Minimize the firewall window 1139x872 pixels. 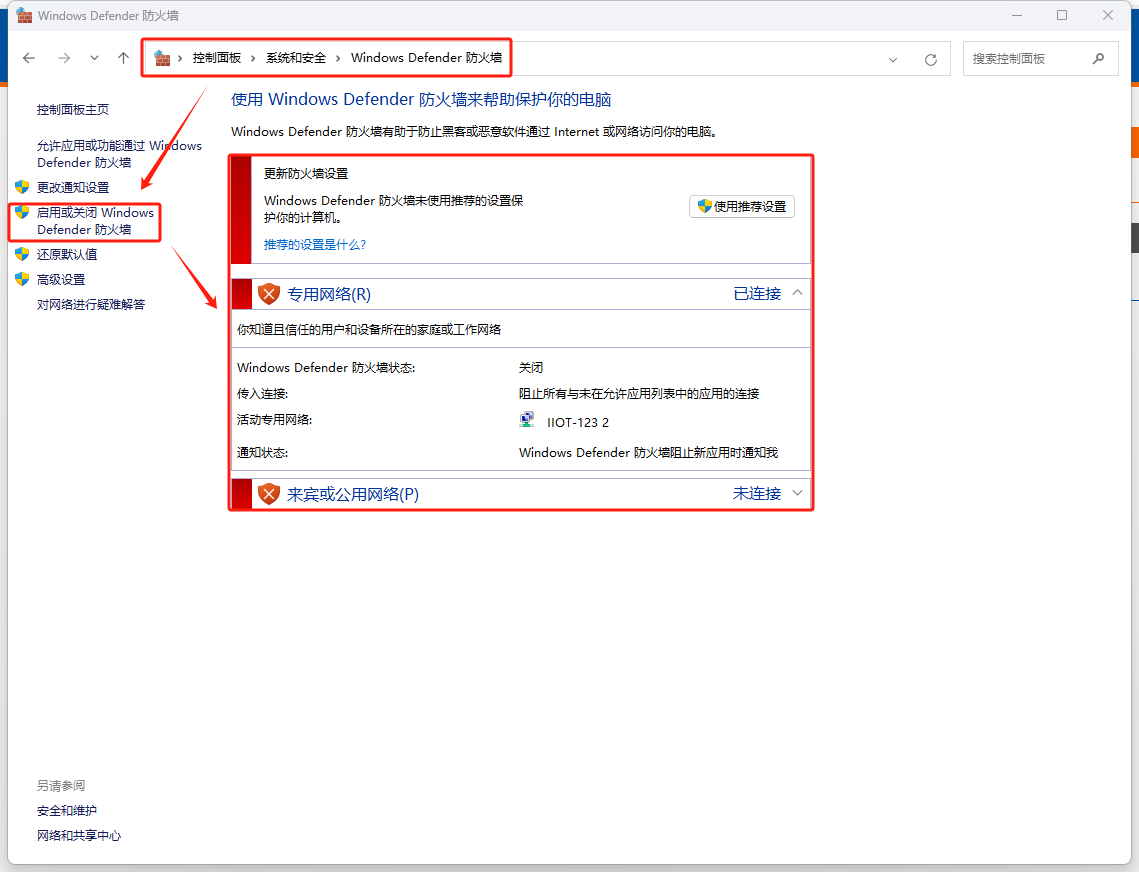click(x=1017, y=15)
